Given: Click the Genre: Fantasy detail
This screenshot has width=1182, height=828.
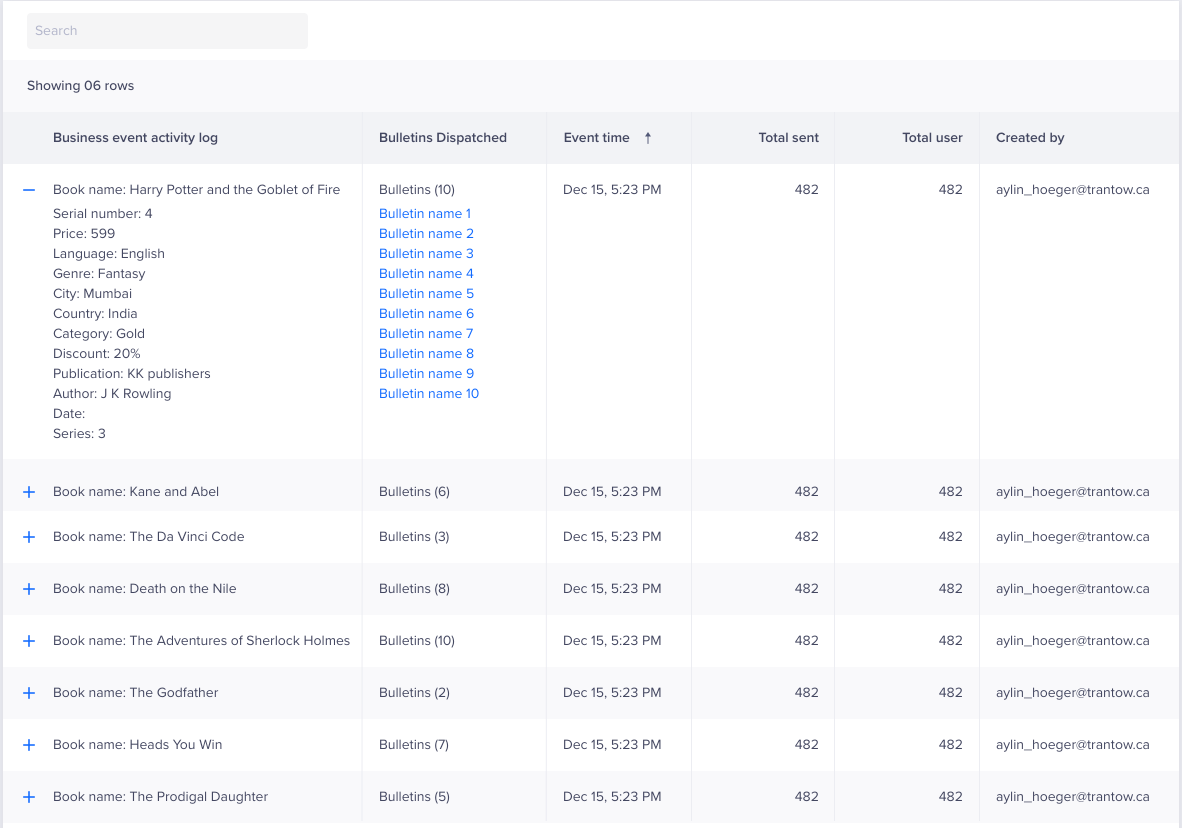Looking at the screenshot, I should pos(99,274).
